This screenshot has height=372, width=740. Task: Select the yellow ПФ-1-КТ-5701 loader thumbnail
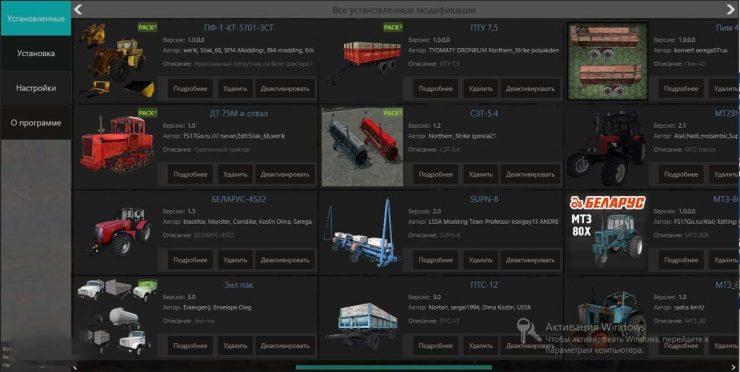coord(117,61)
